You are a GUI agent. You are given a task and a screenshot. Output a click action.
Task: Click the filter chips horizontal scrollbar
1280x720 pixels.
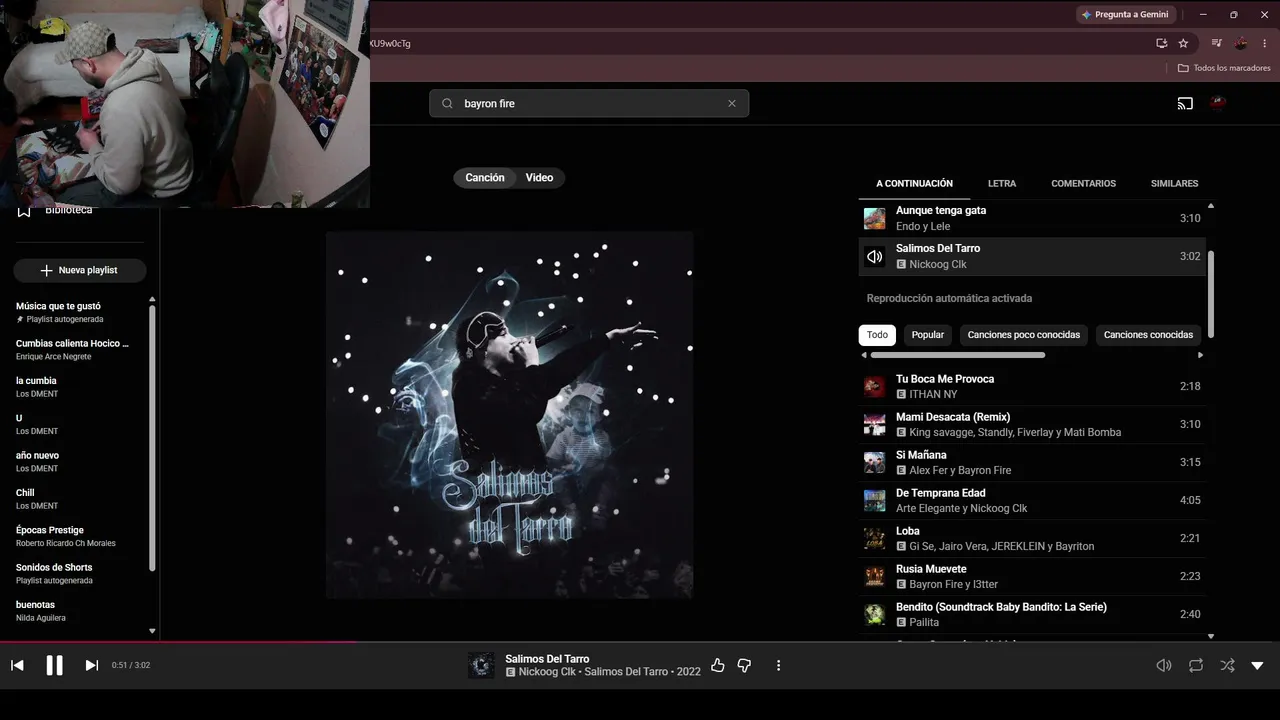(958, 355)
